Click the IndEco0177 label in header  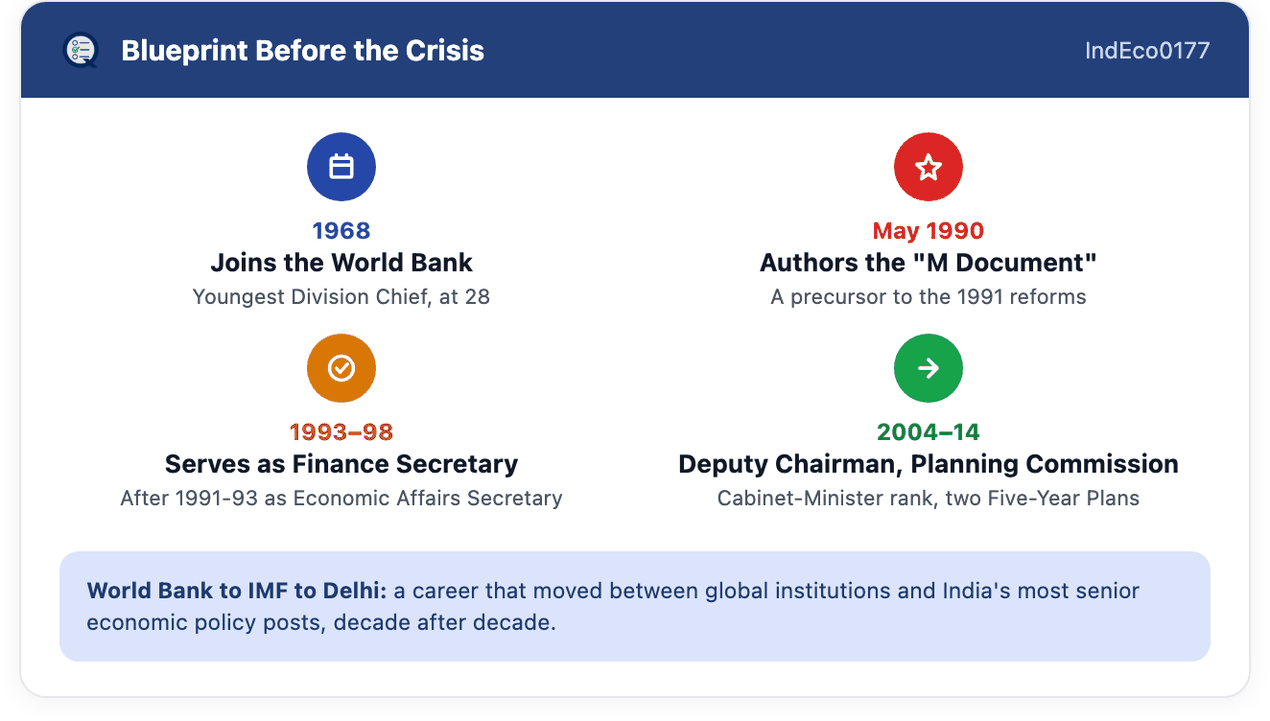click(1147, 50)
